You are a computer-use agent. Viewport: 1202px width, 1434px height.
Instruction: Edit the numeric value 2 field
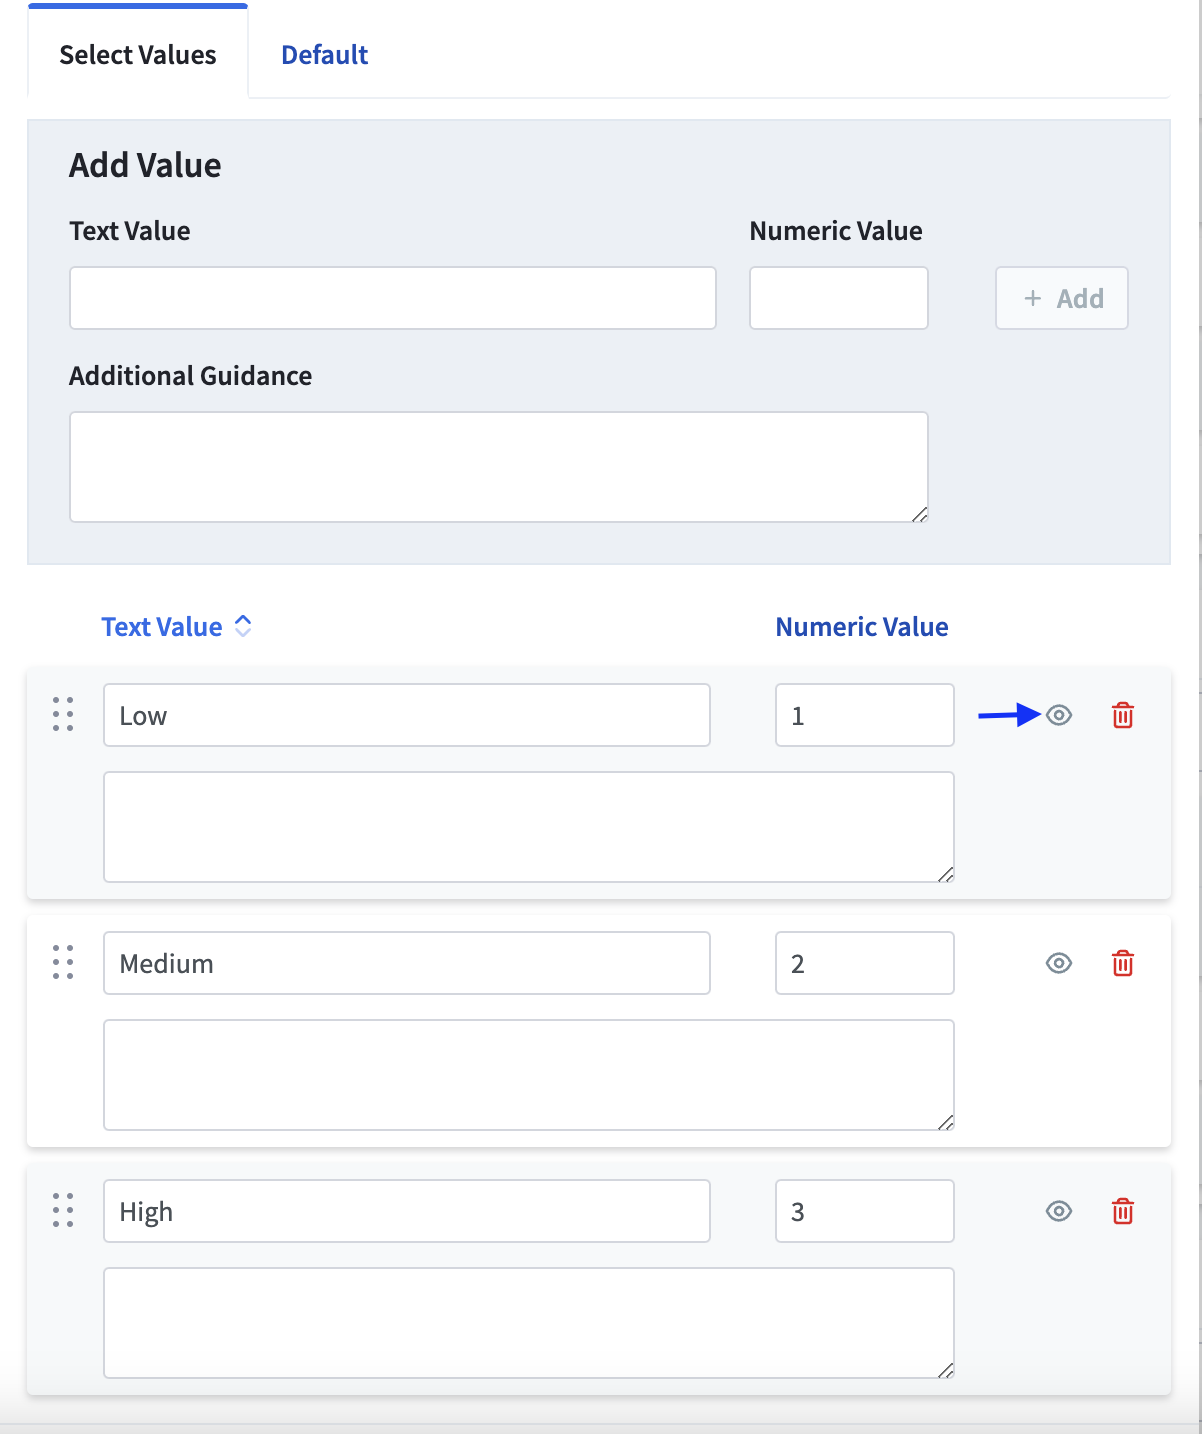pyautogui.click(x=865, y=963)
